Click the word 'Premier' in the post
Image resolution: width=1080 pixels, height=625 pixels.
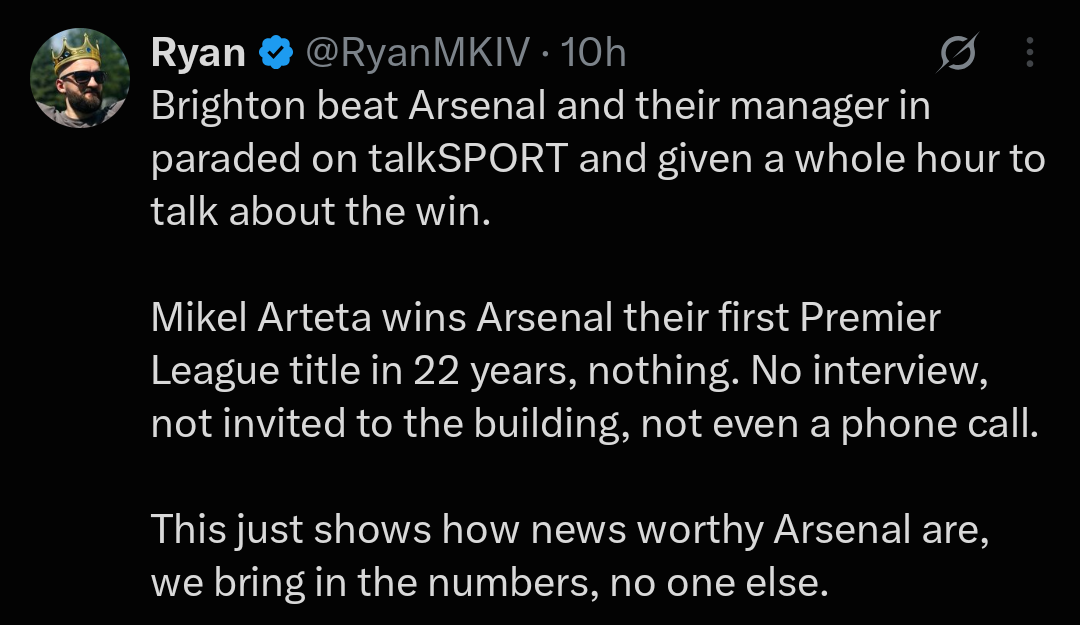pos(870,318)
